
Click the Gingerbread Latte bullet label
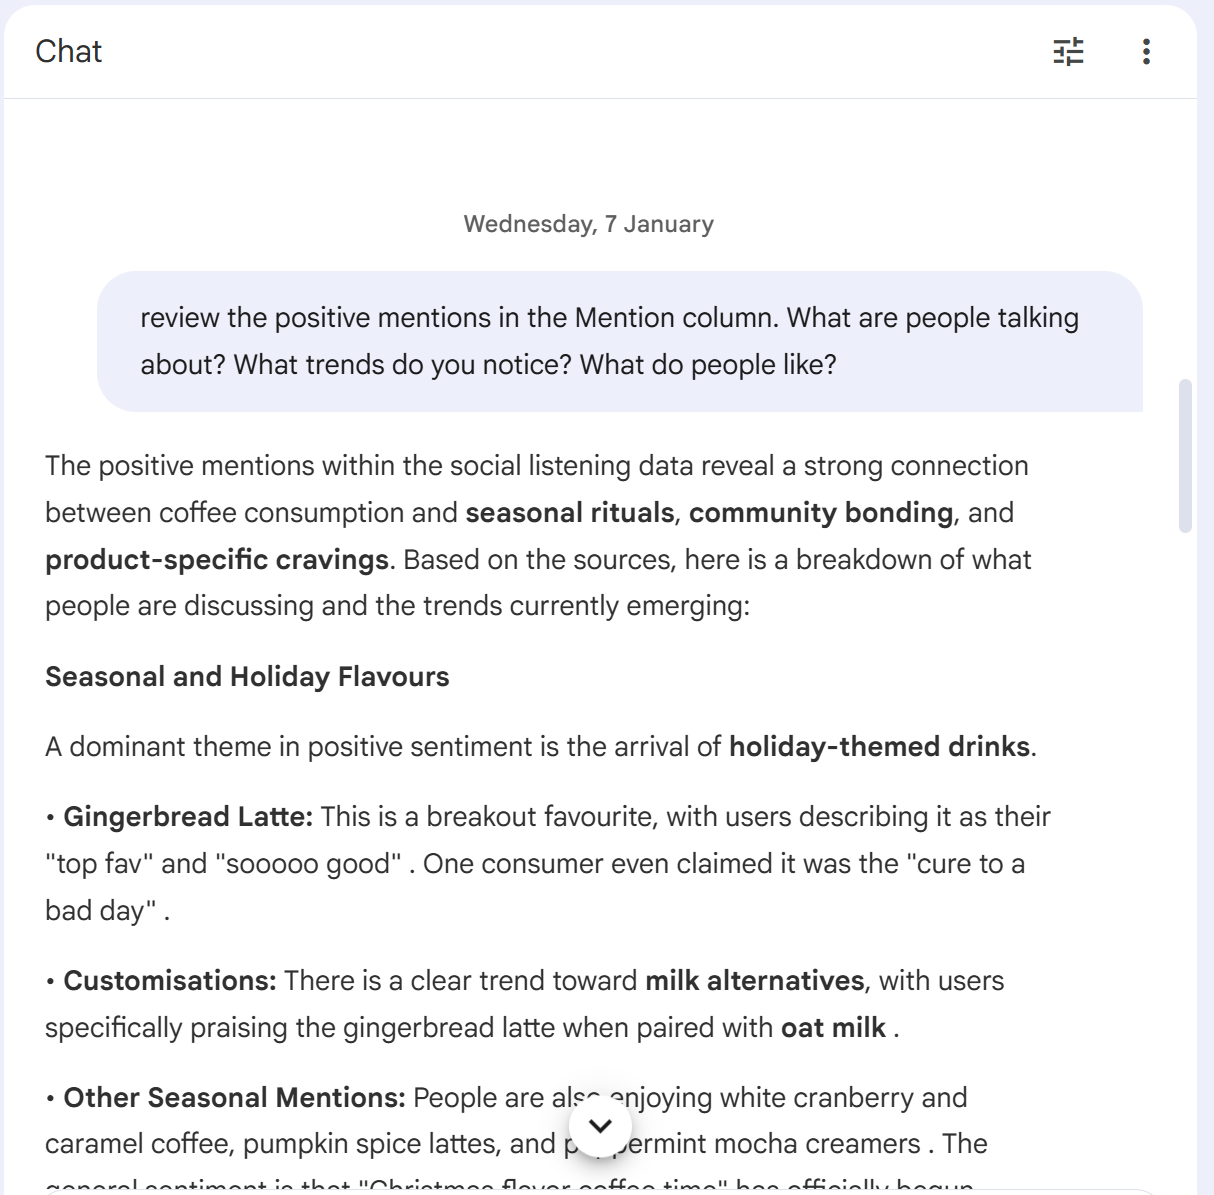coord(188,817)
